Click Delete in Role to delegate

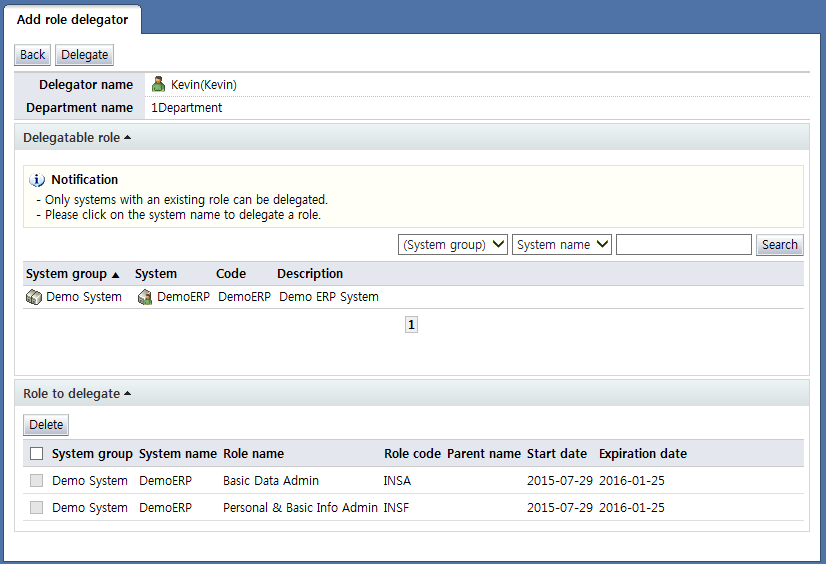click(x=46, y=425)
